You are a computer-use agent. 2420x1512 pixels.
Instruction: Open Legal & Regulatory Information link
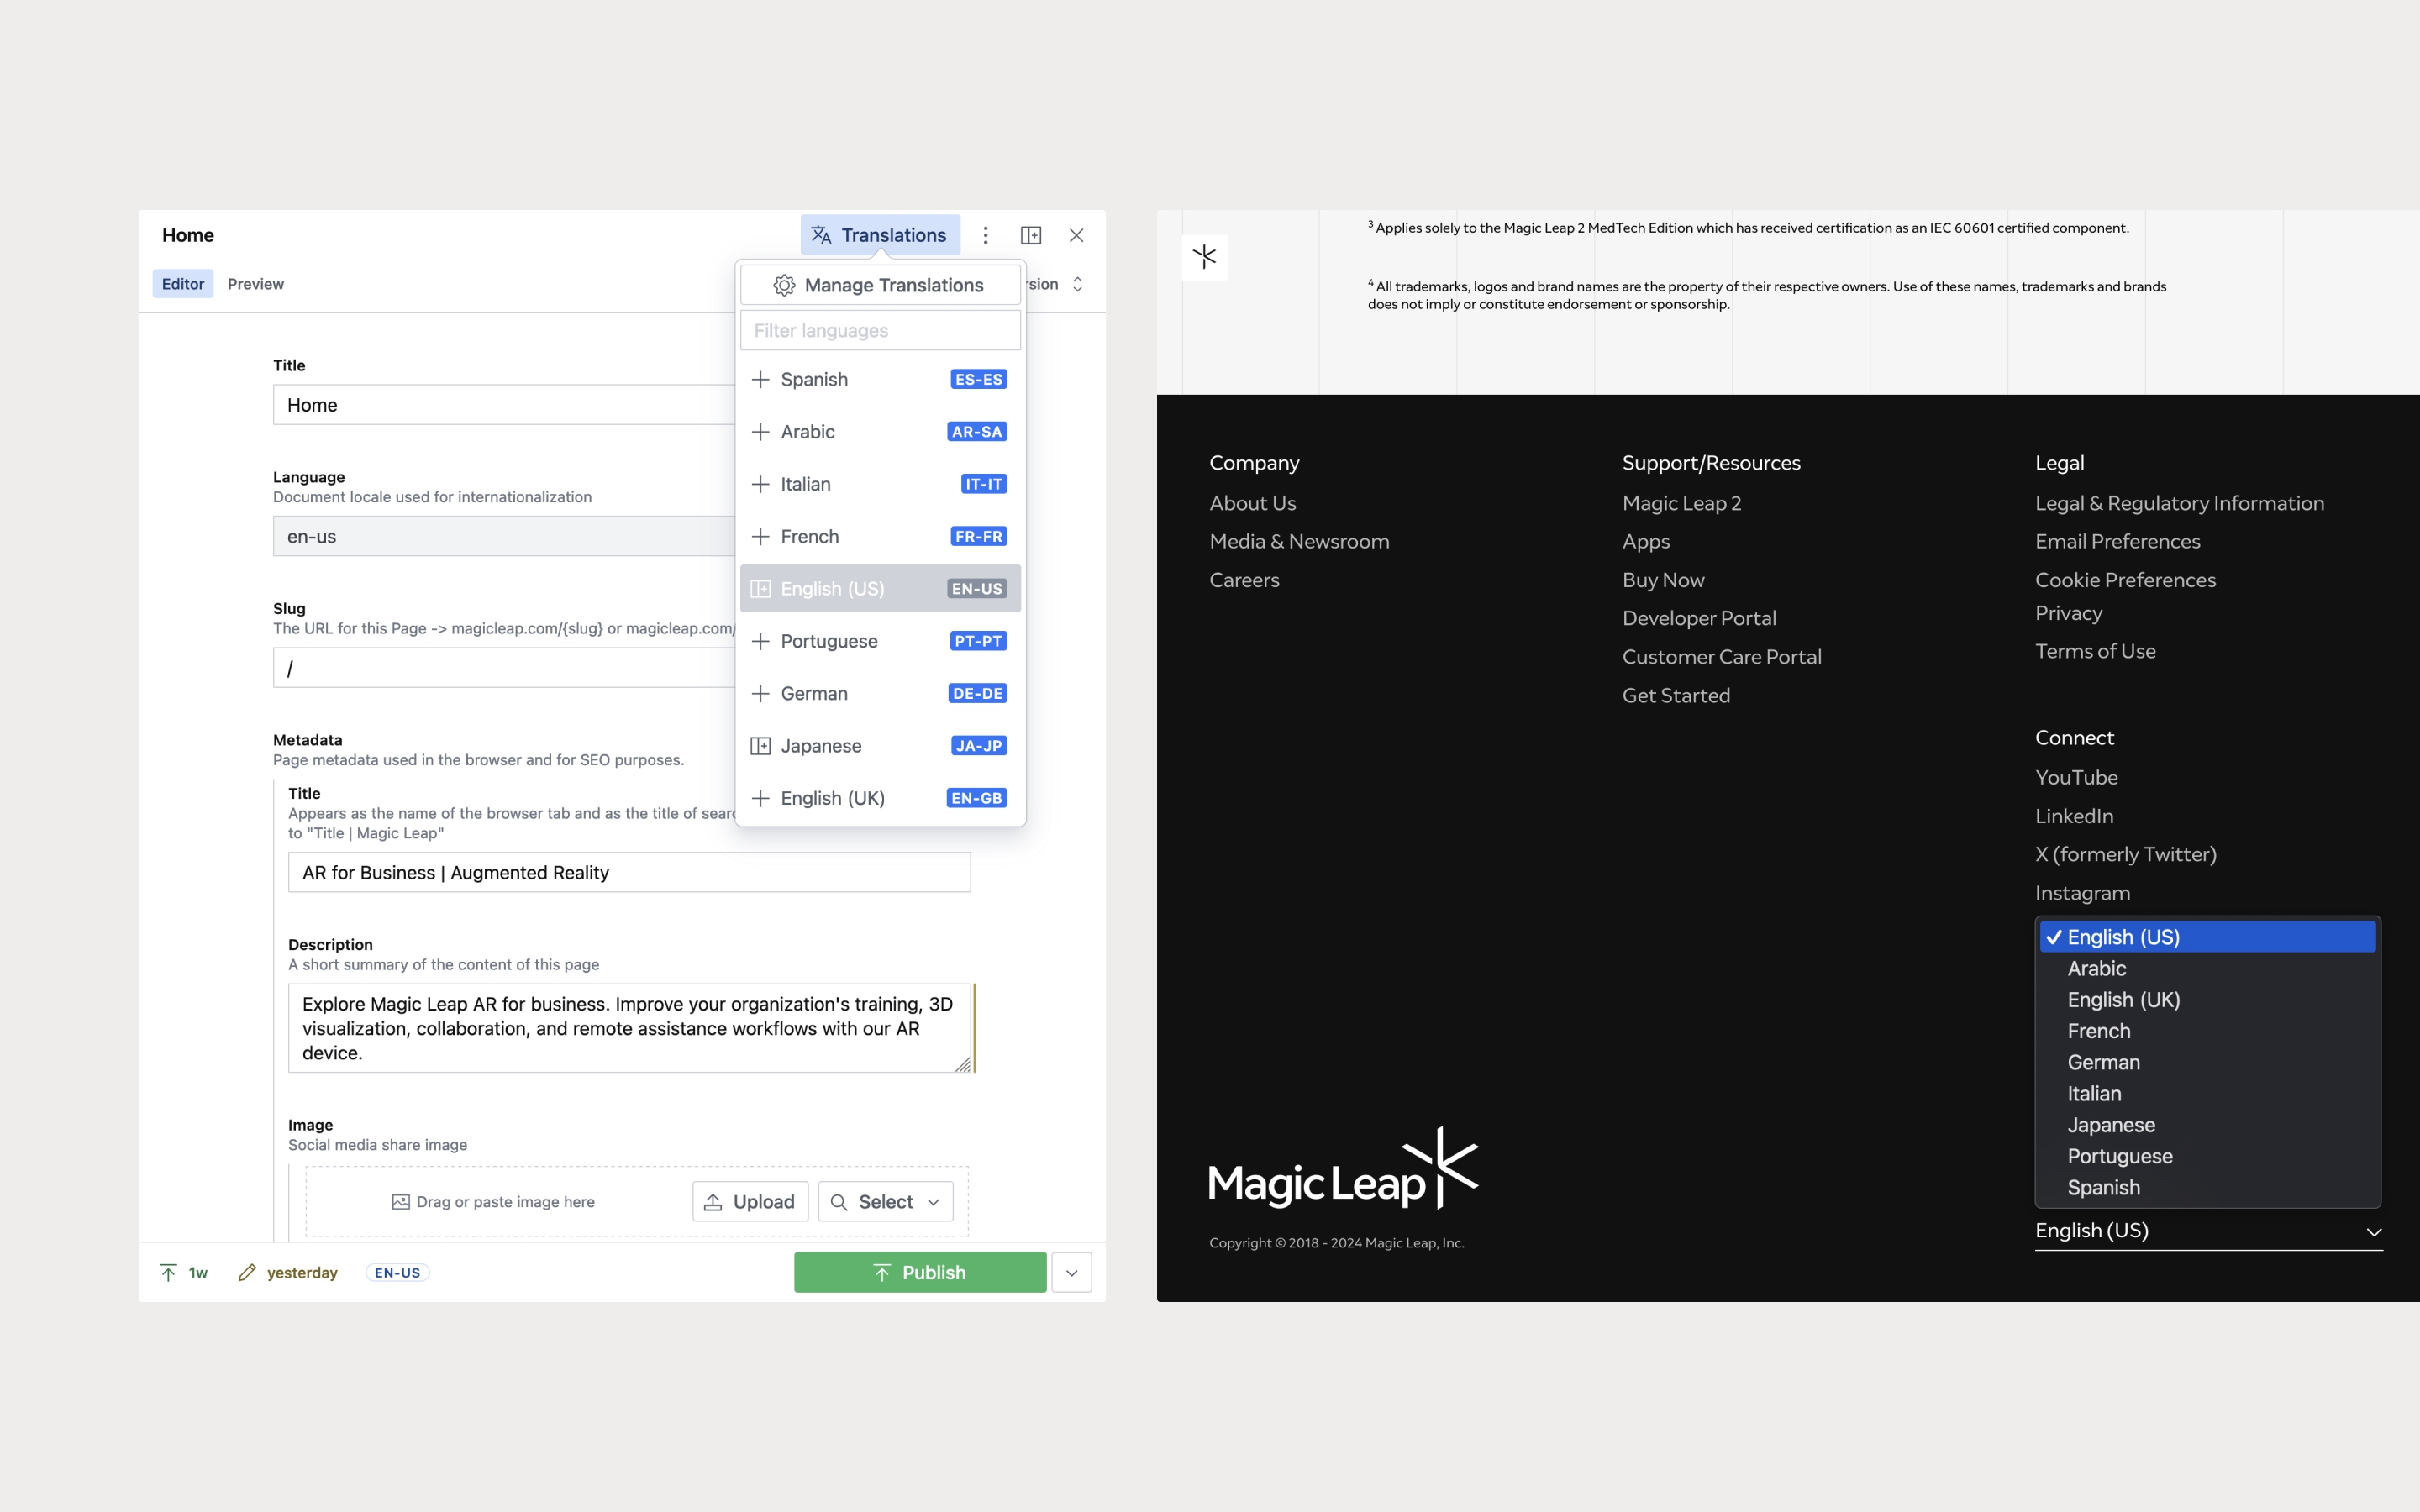2179,503
